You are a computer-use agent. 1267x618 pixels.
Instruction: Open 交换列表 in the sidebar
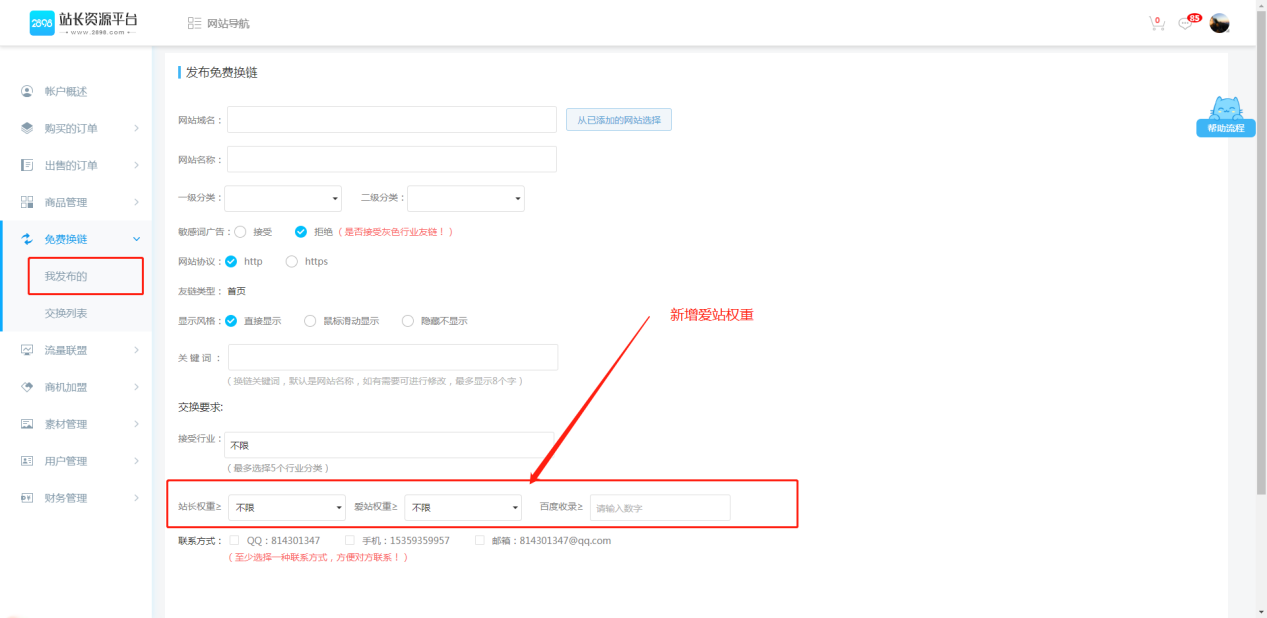[x=66, y=313]
